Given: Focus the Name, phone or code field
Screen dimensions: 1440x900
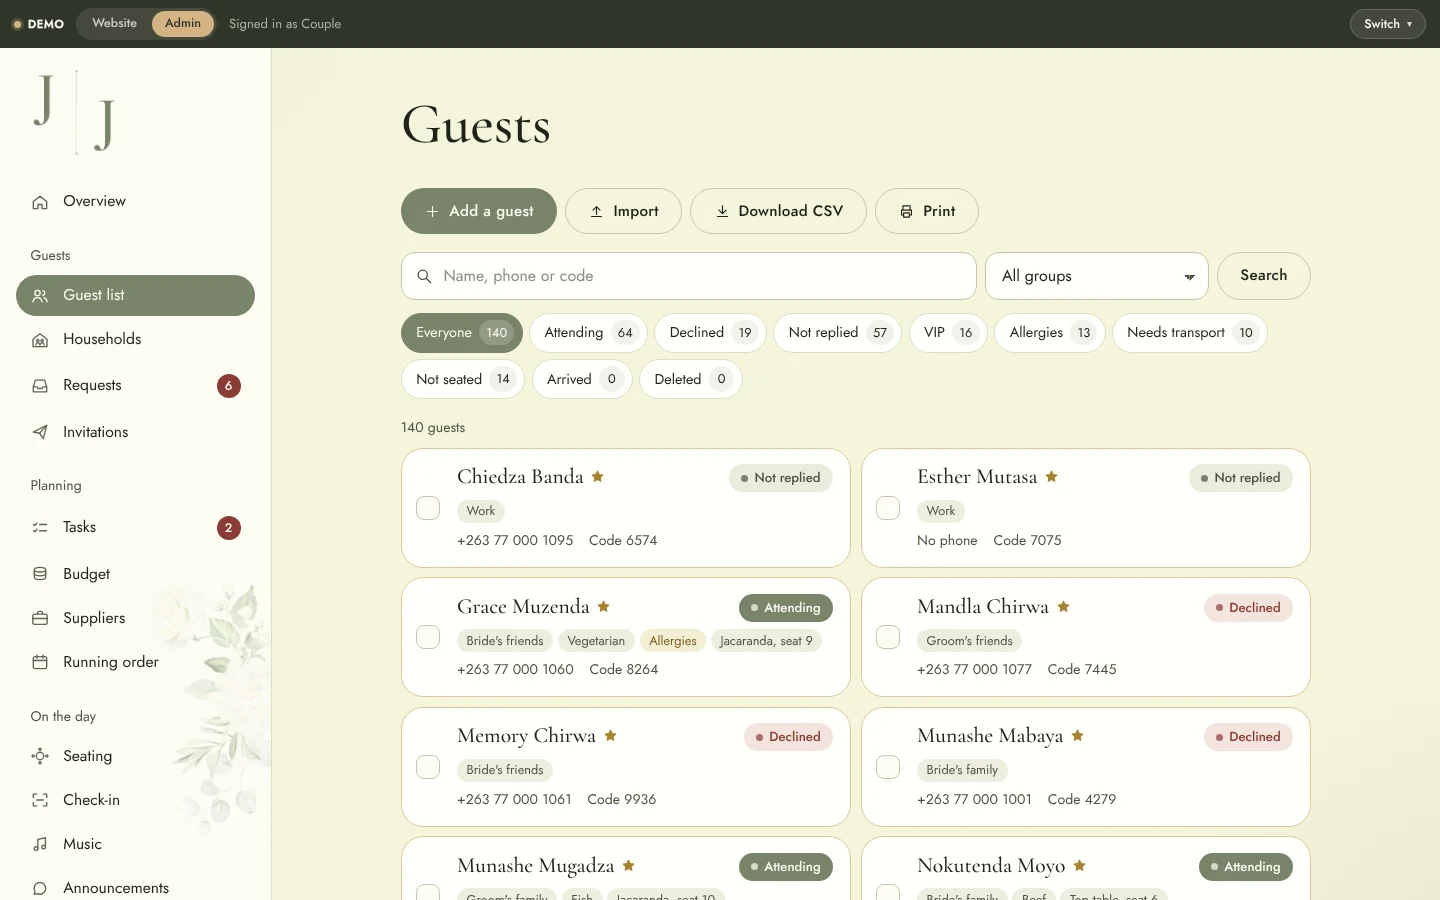Looking at the screenshot, I should click(x=689, y=276).
